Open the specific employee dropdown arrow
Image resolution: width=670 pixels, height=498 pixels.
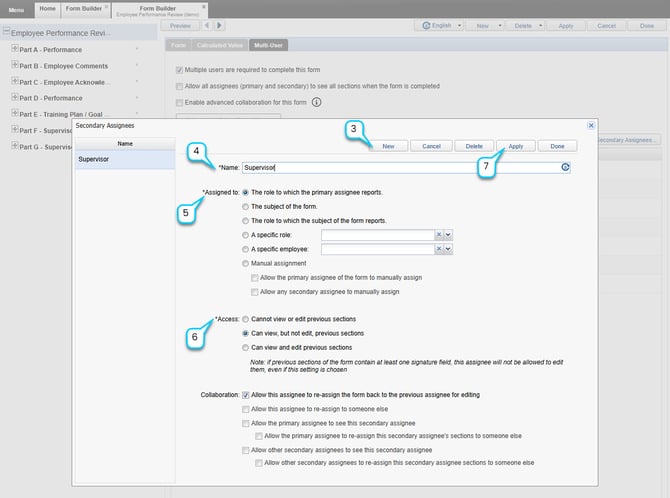coord(448,249)
